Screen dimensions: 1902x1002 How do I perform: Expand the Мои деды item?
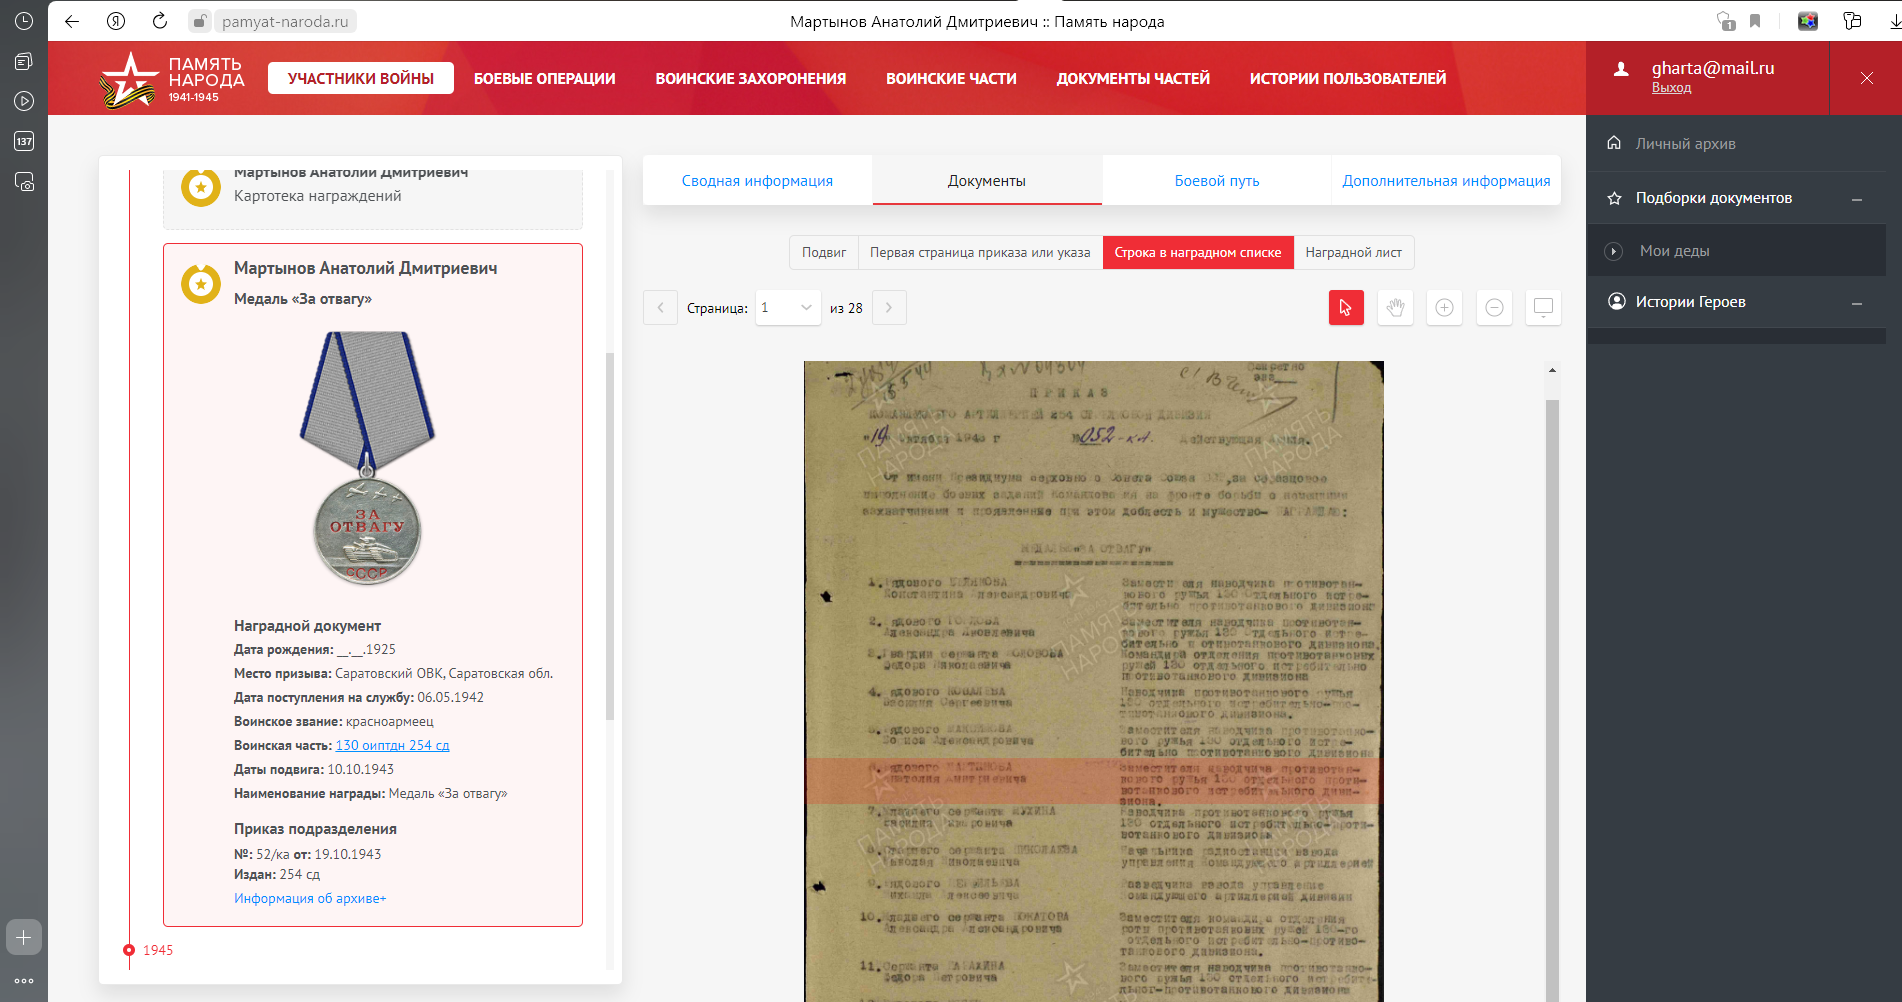1613,251
